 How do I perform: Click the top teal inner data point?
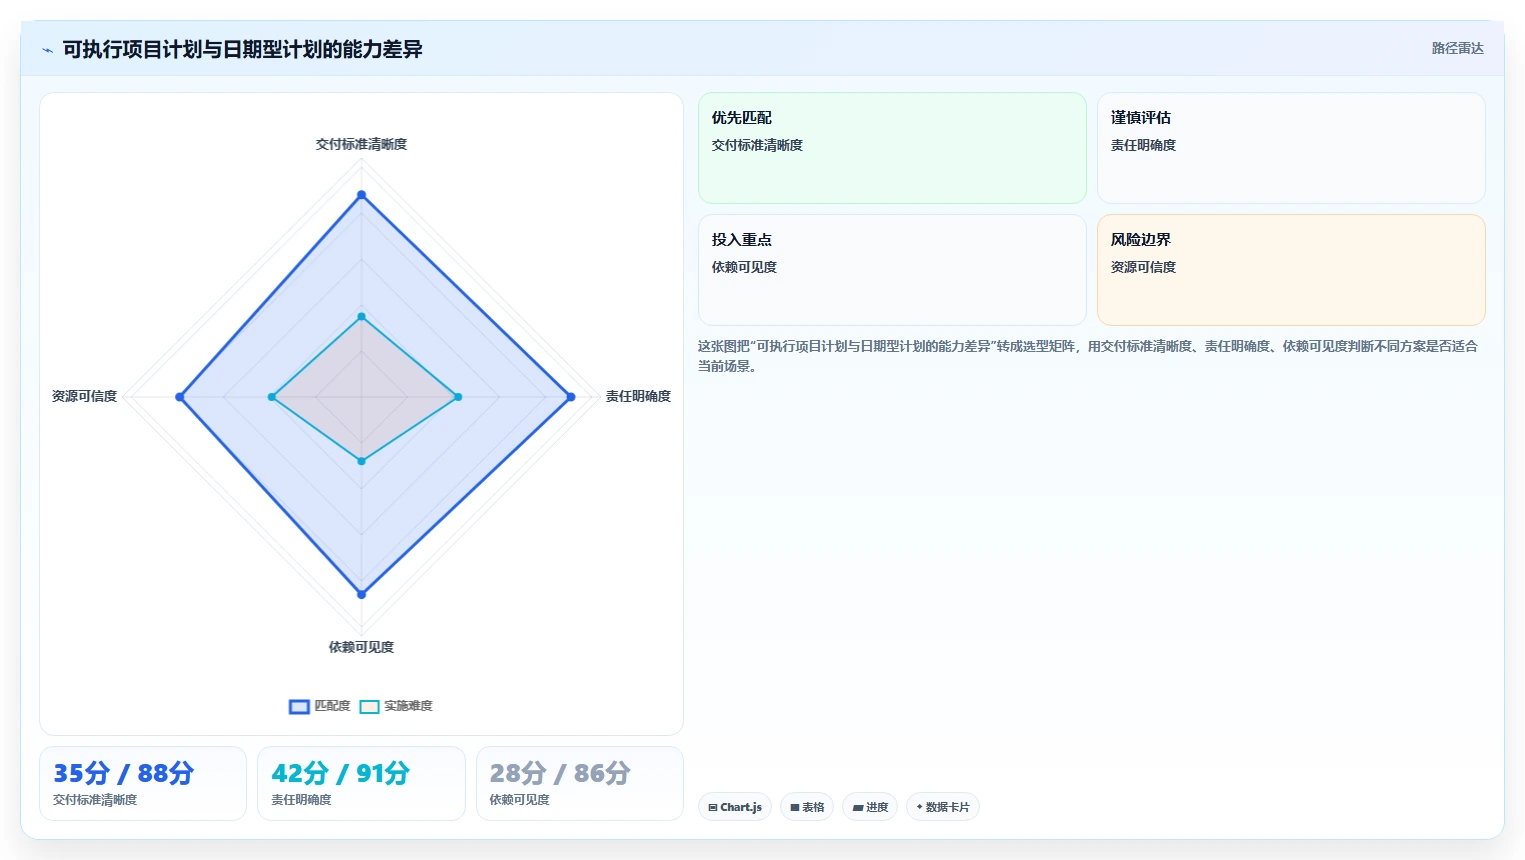point(361,316)
